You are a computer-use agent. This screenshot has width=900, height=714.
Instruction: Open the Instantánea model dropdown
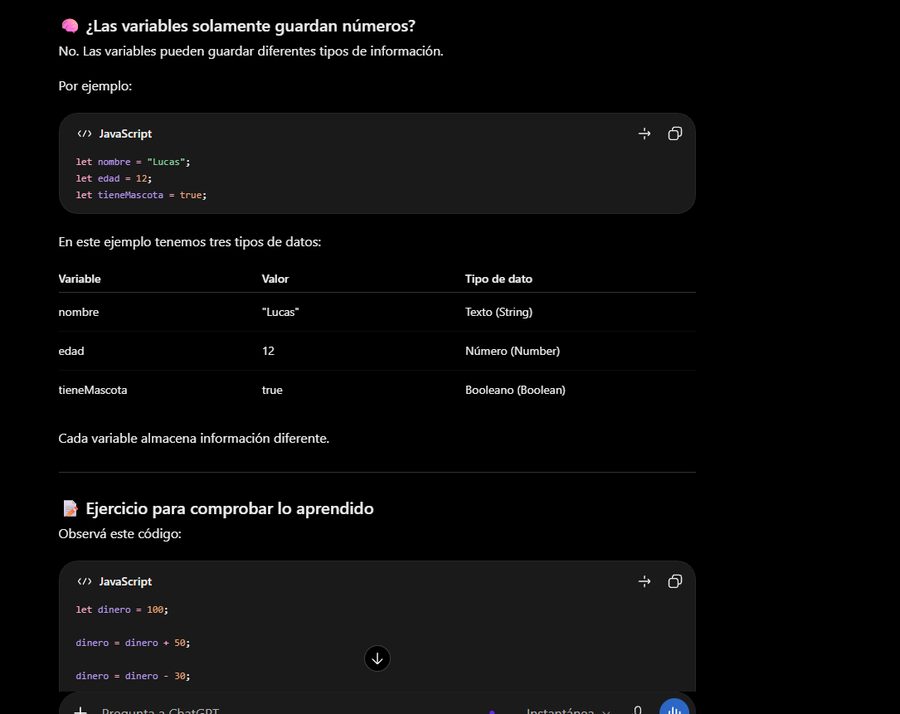[x=568, y=711]
